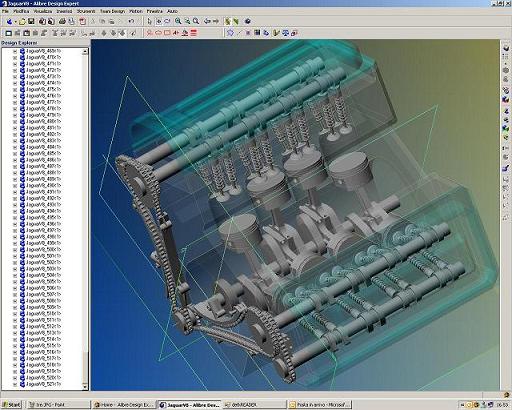Click the Save floppy disk icon
The width and height of the screenshot is (512, 410).
click(x=31, y=21)
